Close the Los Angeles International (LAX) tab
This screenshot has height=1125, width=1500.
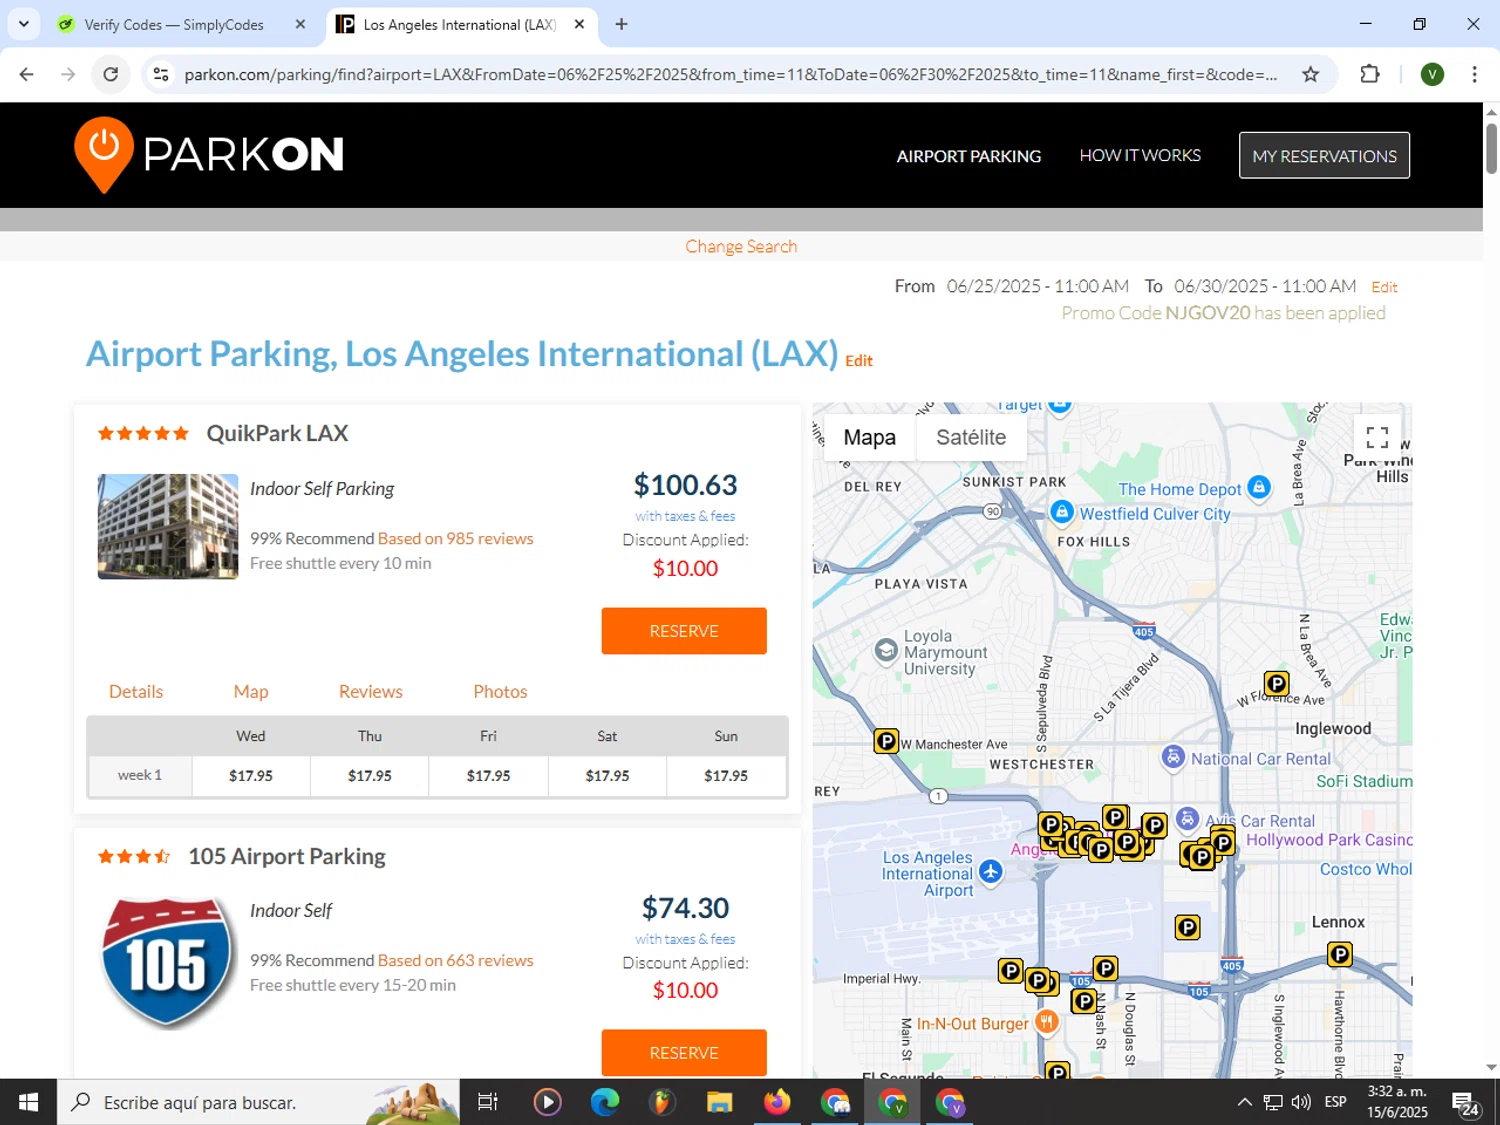(579, 24)
